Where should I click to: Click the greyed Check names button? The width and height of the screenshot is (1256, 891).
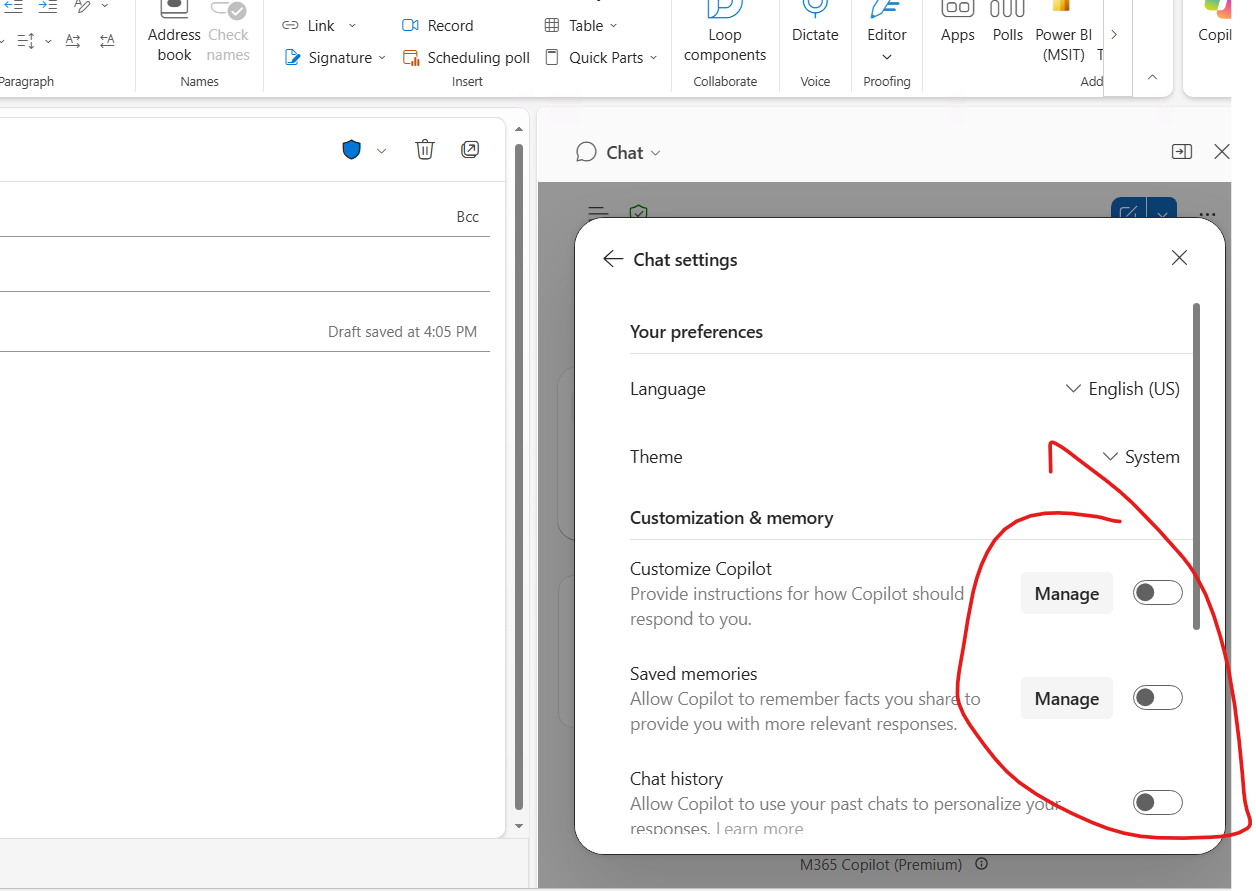tap(228, 33)
